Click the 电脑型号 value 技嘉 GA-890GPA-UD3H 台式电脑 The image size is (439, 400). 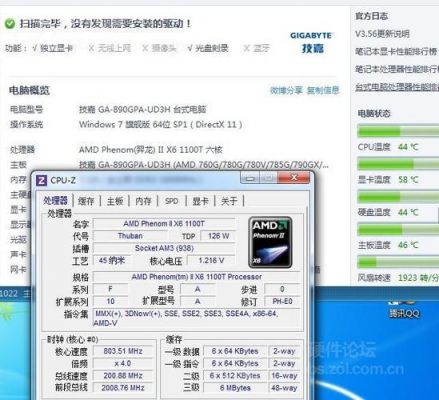click(x=142, y=109)
